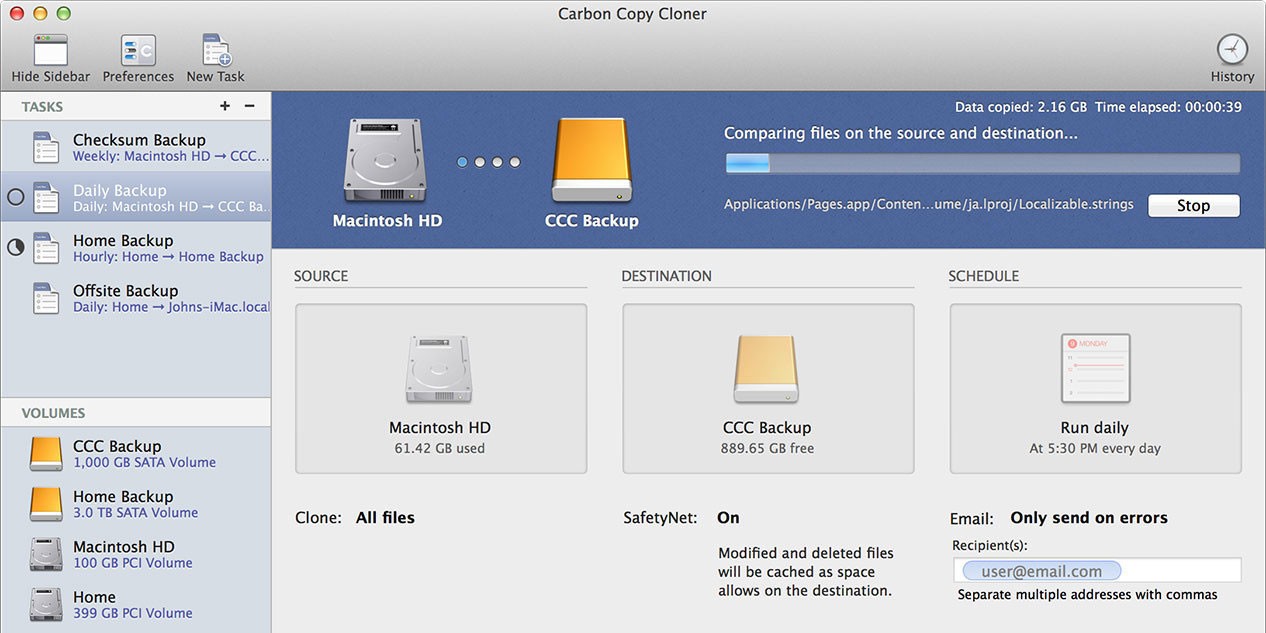Click the Separate multiple addresses with commas hint
The height and width of the screenshot is (633, 1266).
[x=1087, y=595]
